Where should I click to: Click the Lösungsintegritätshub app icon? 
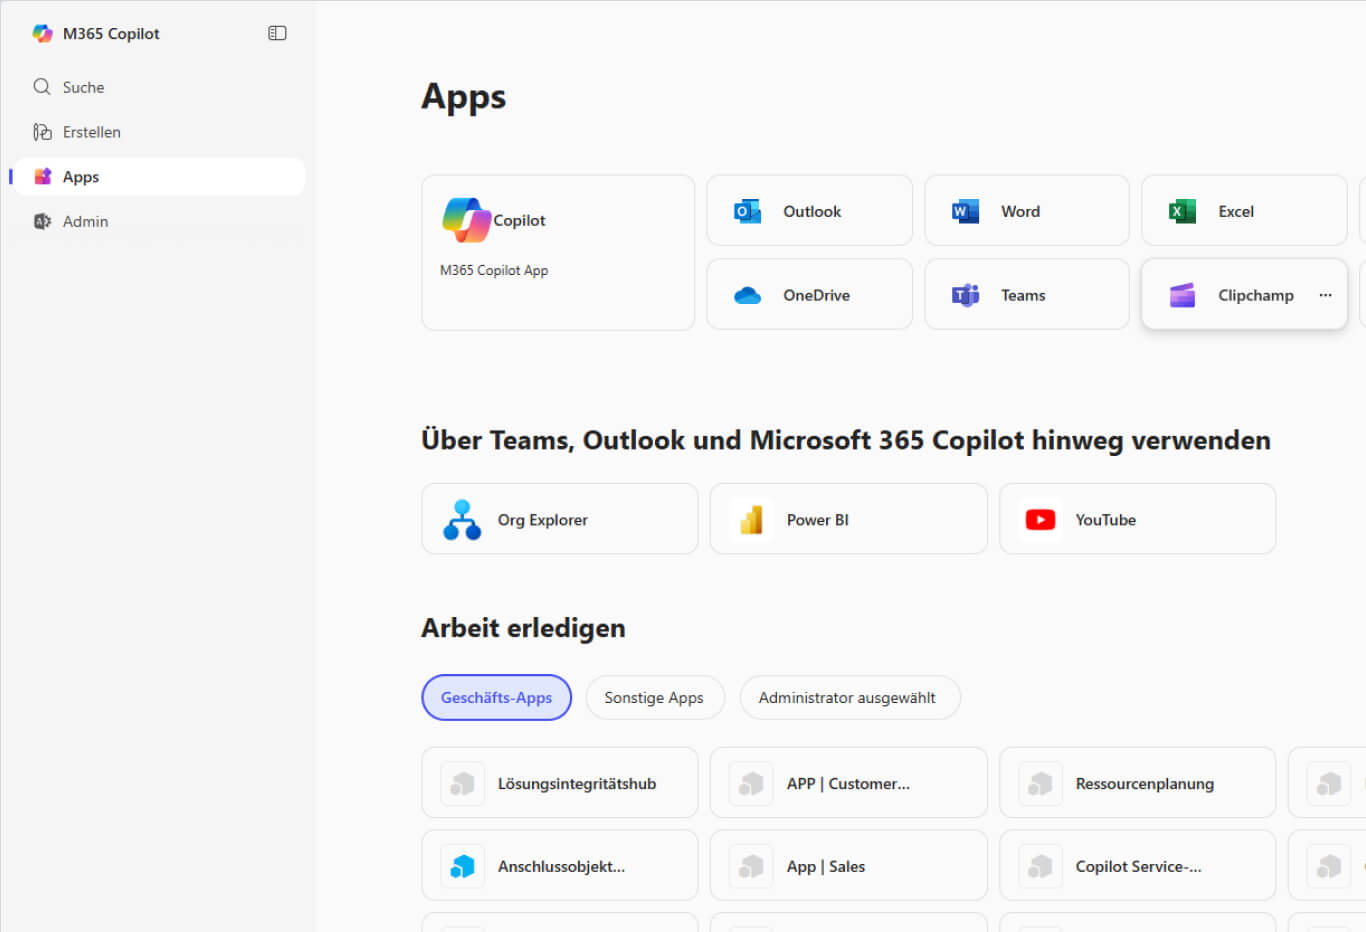click(462, 784)
